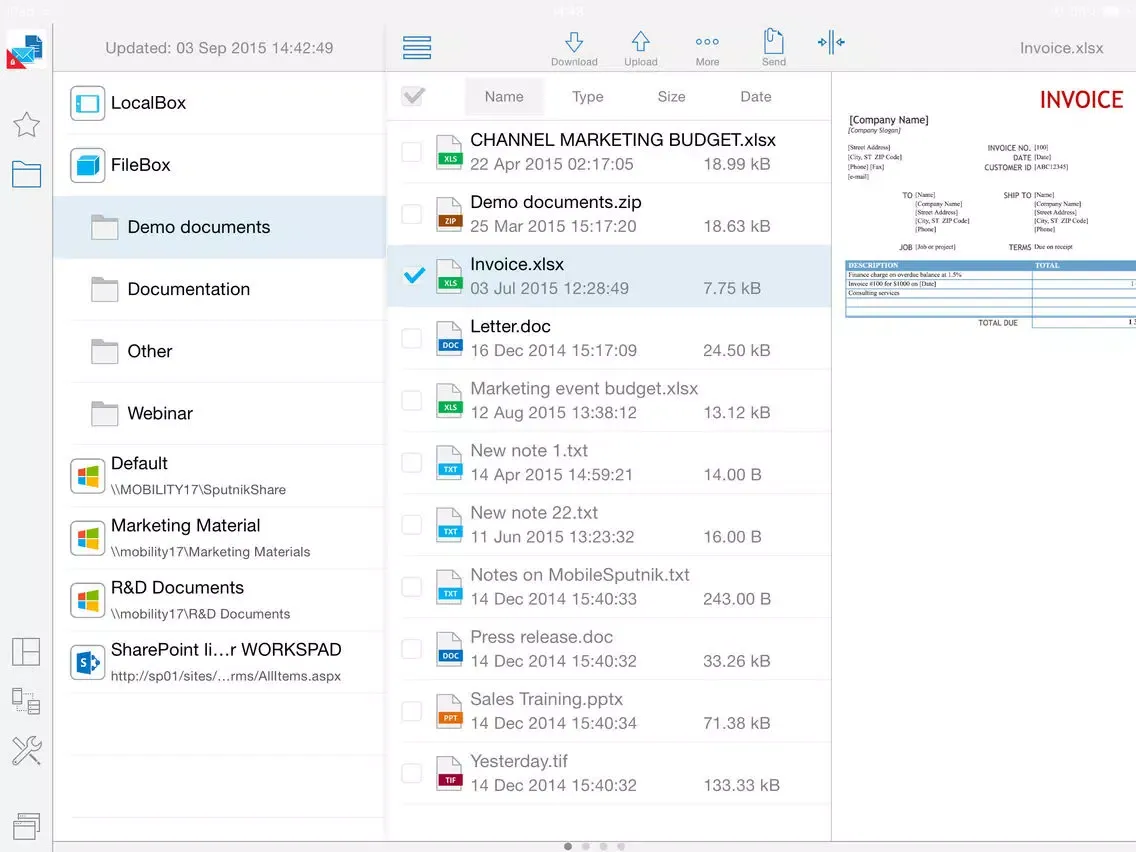The height and width of the screenshot is (852, 1136).
Task: Select the FileBox storage cube icon
Action: point(88,164)
